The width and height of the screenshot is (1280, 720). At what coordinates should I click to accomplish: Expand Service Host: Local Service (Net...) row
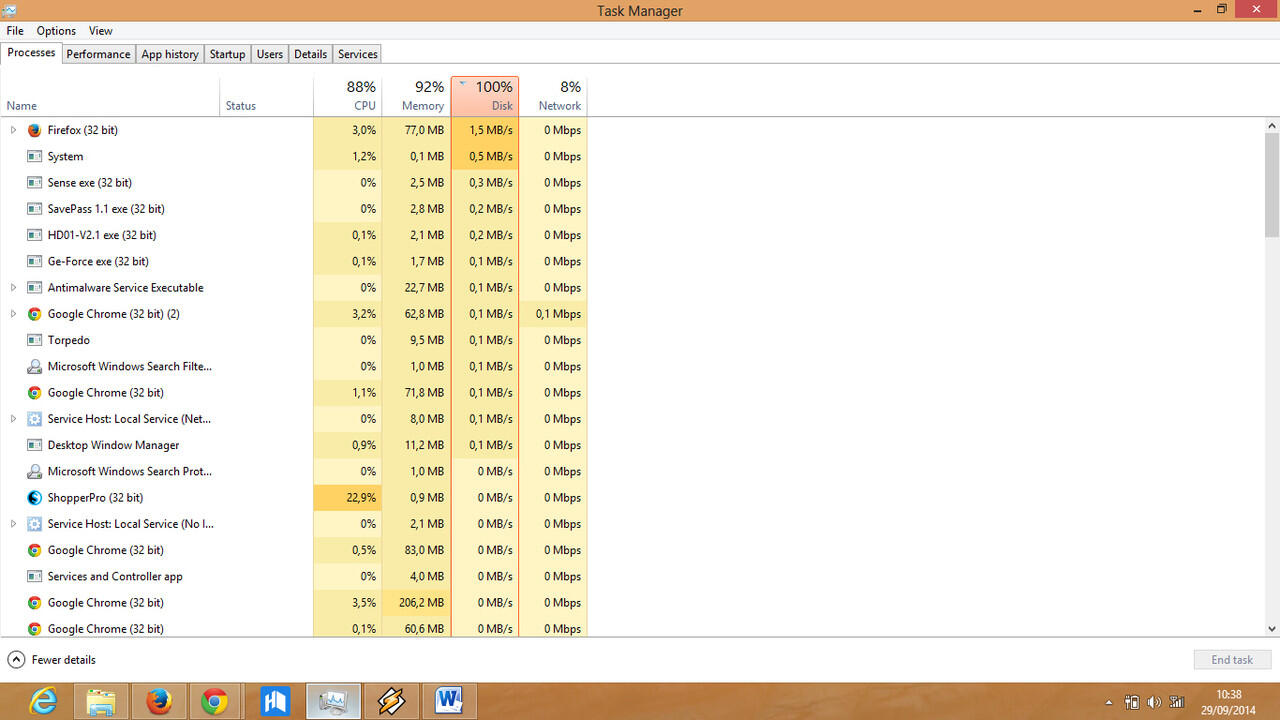click(13, 419)
